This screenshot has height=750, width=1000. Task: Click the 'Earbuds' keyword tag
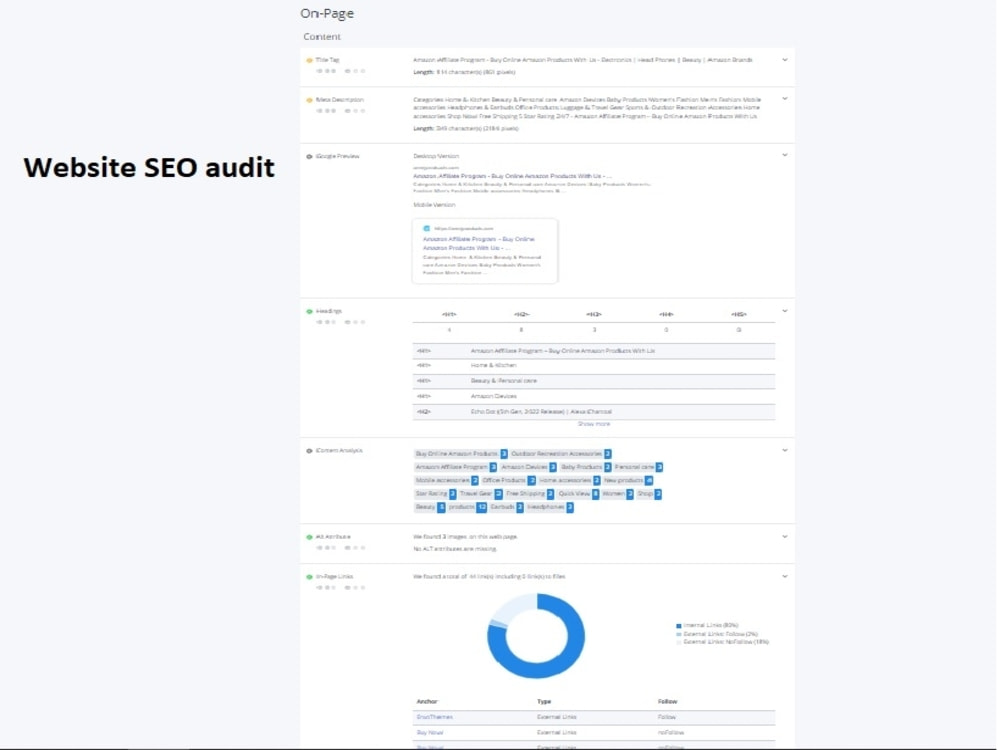coord(508,508)
